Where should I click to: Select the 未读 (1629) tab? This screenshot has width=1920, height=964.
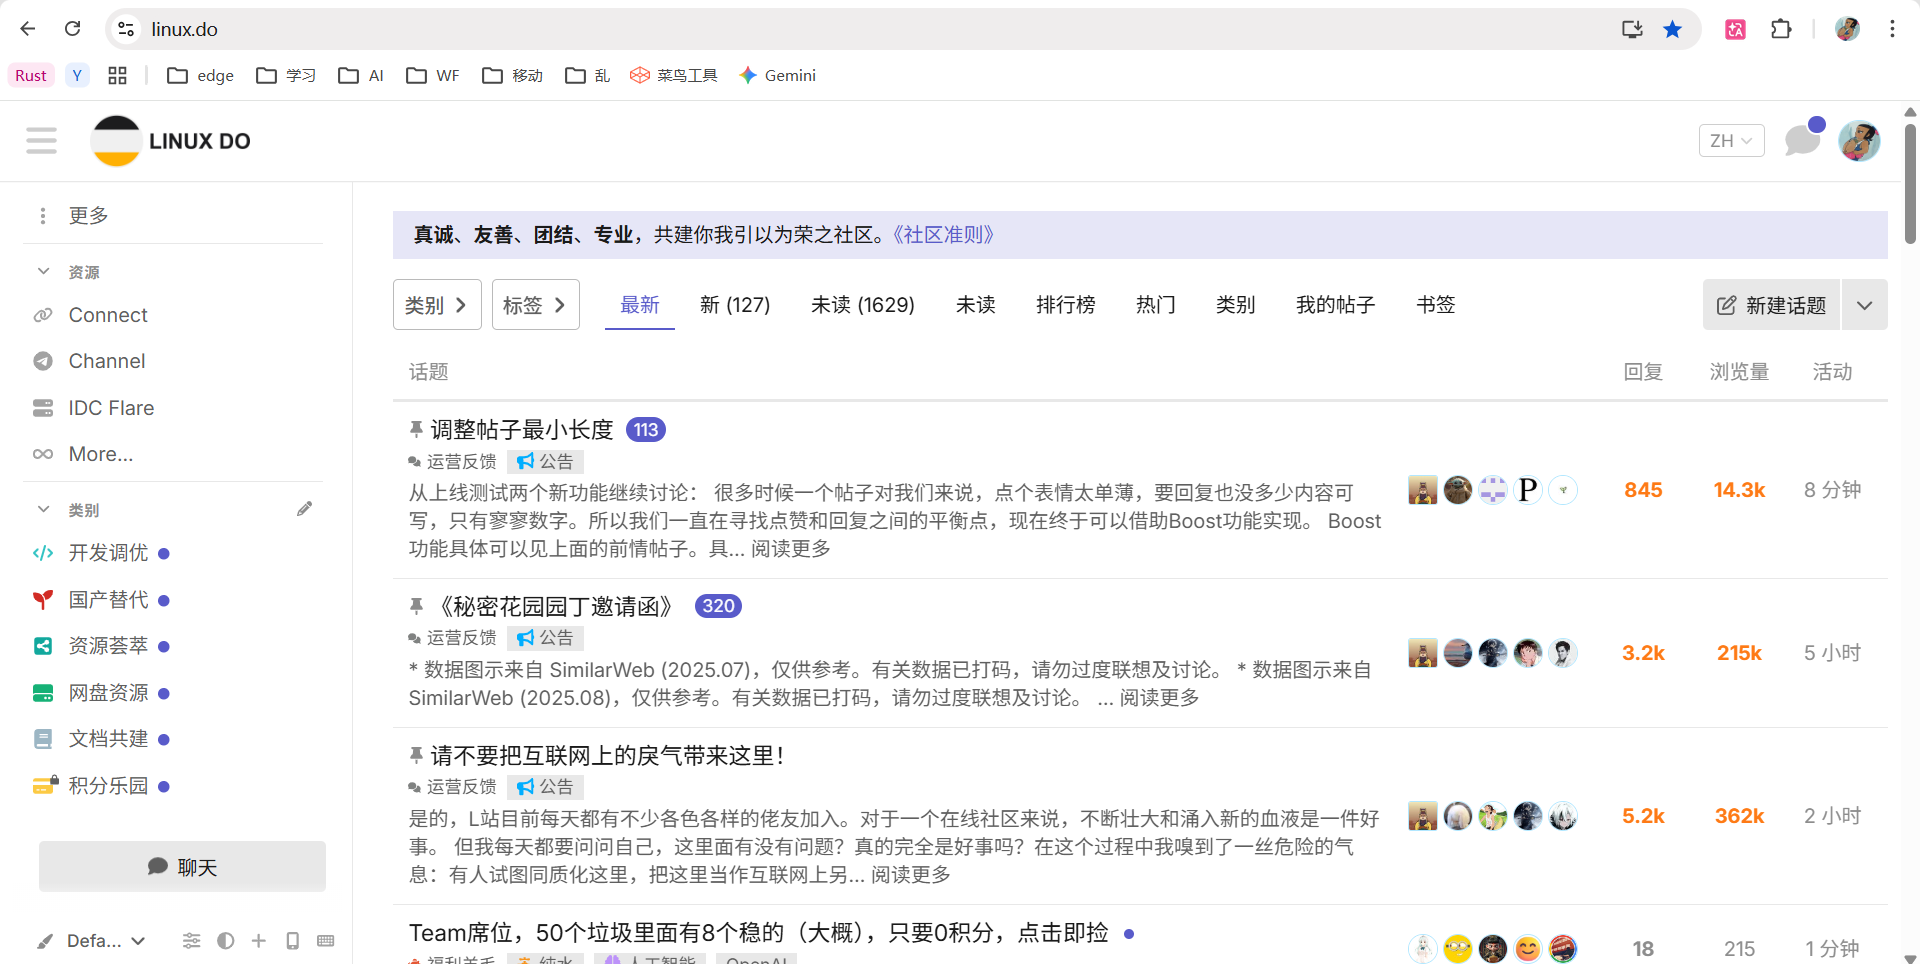pos(862,305)
